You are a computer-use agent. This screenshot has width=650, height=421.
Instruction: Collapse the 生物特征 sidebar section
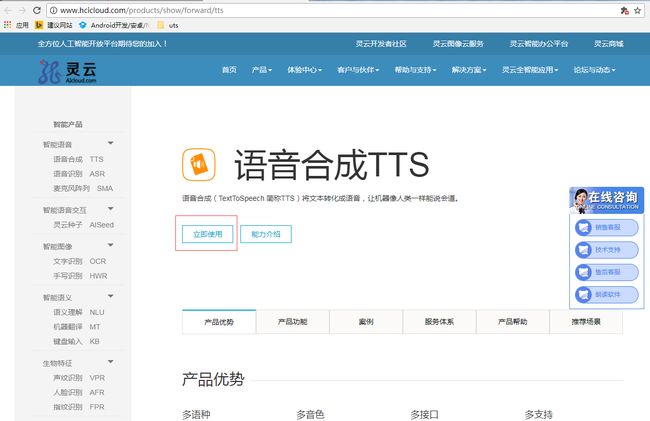tap(111, 362)
